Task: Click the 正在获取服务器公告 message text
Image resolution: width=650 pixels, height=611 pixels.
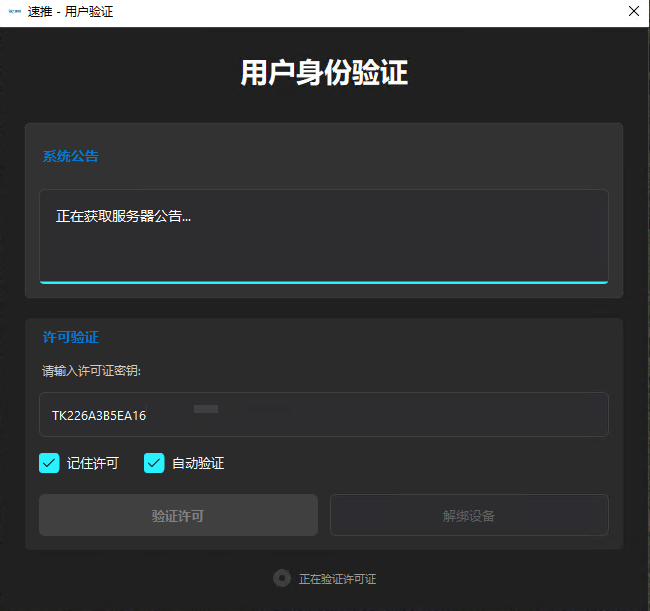Action: [123, 215]
